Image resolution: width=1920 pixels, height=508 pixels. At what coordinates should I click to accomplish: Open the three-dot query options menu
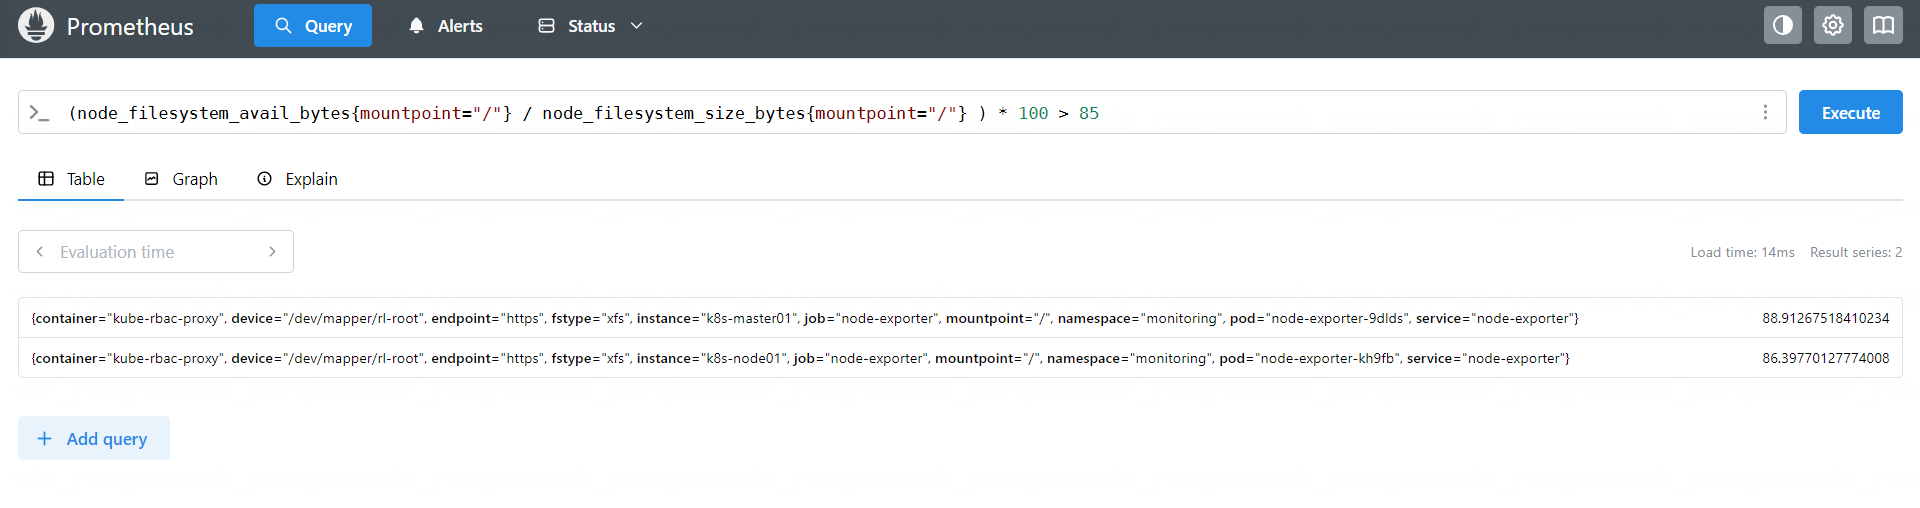(x=1765, y=113)
